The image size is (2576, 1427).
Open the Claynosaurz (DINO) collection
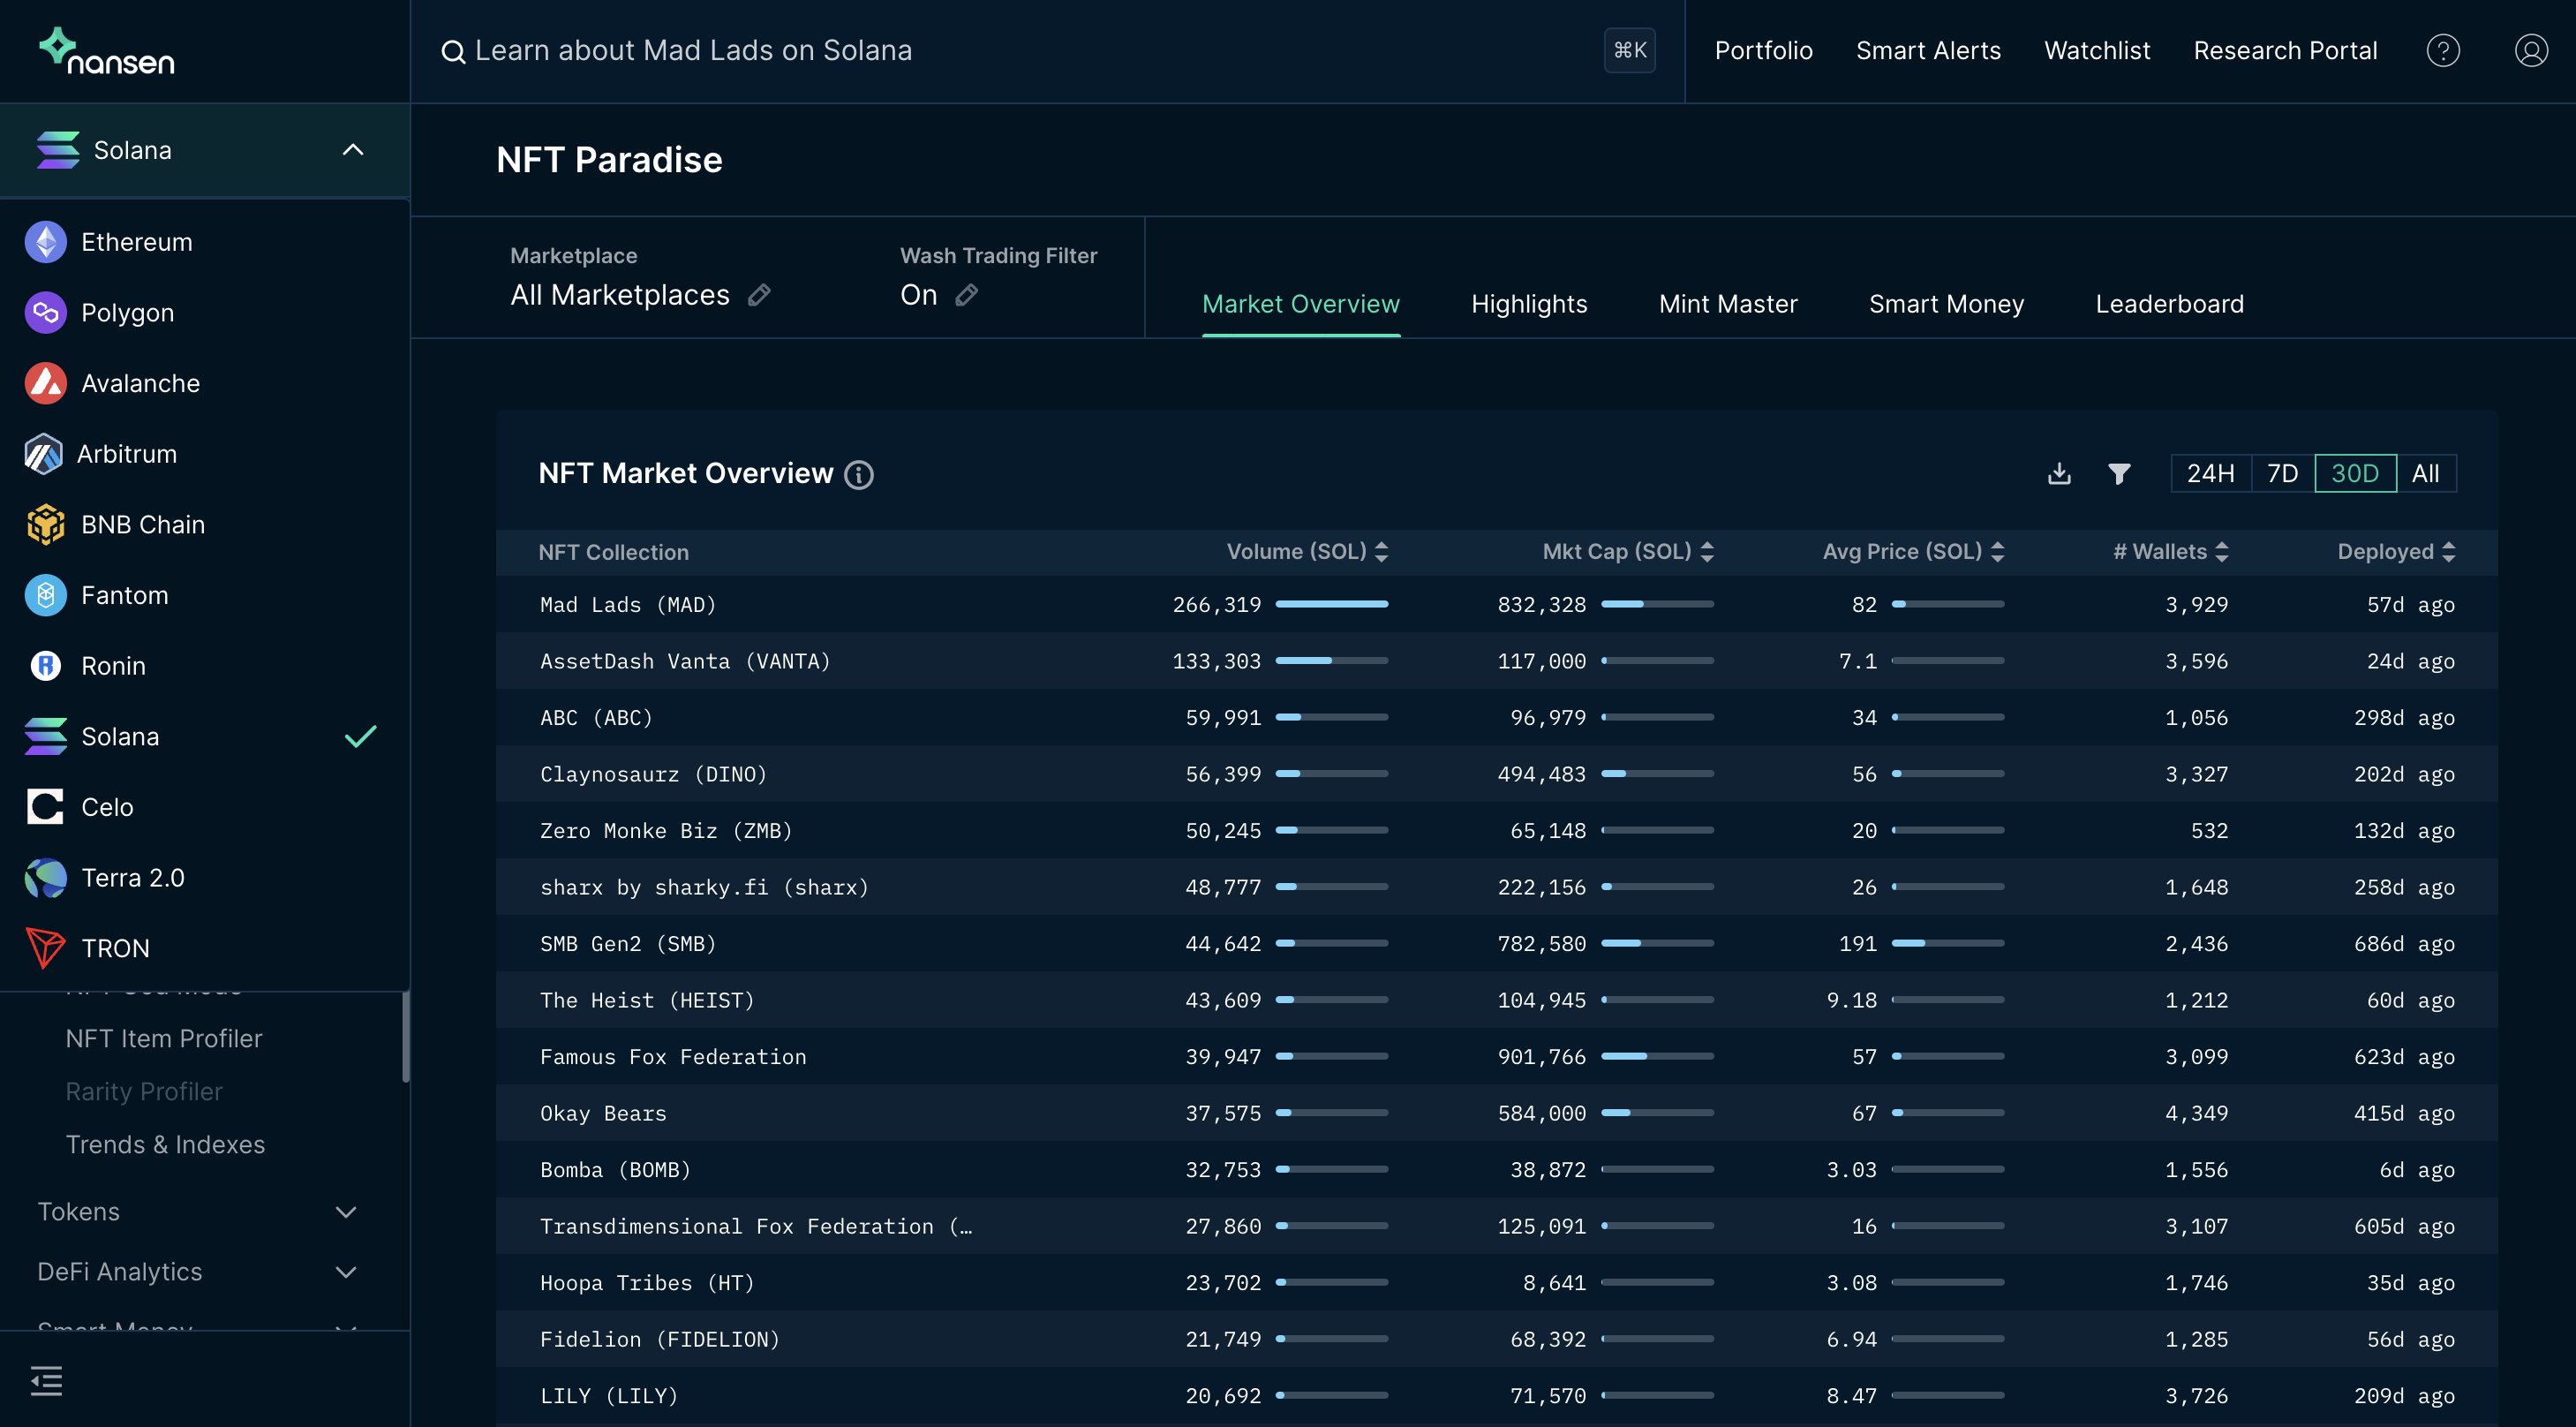653,774
